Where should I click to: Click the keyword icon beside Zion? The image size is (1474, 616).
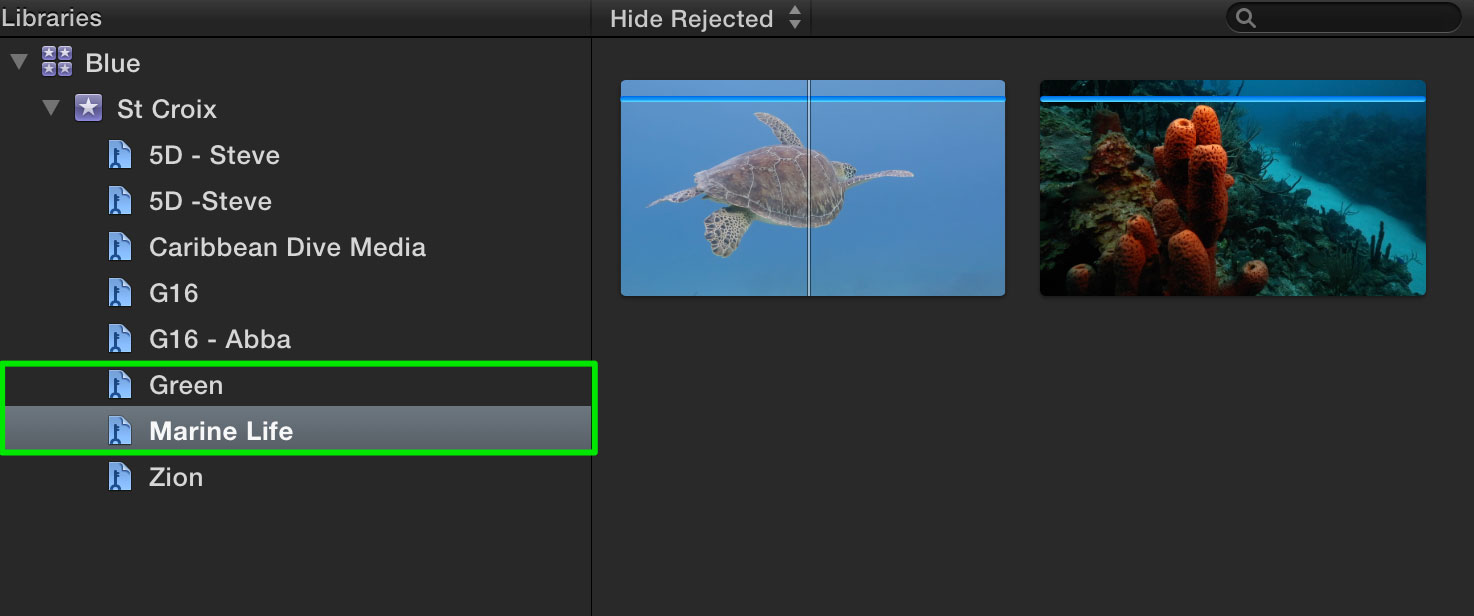120,476
